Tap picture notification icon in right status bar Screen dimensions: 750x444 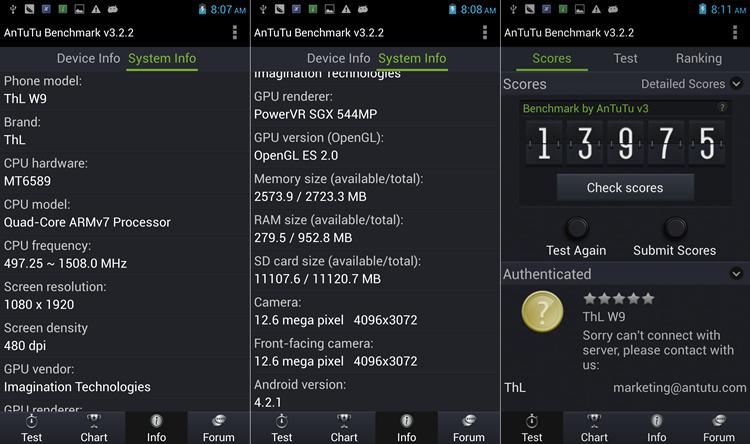pyautogui.click(x=580, y=9)
